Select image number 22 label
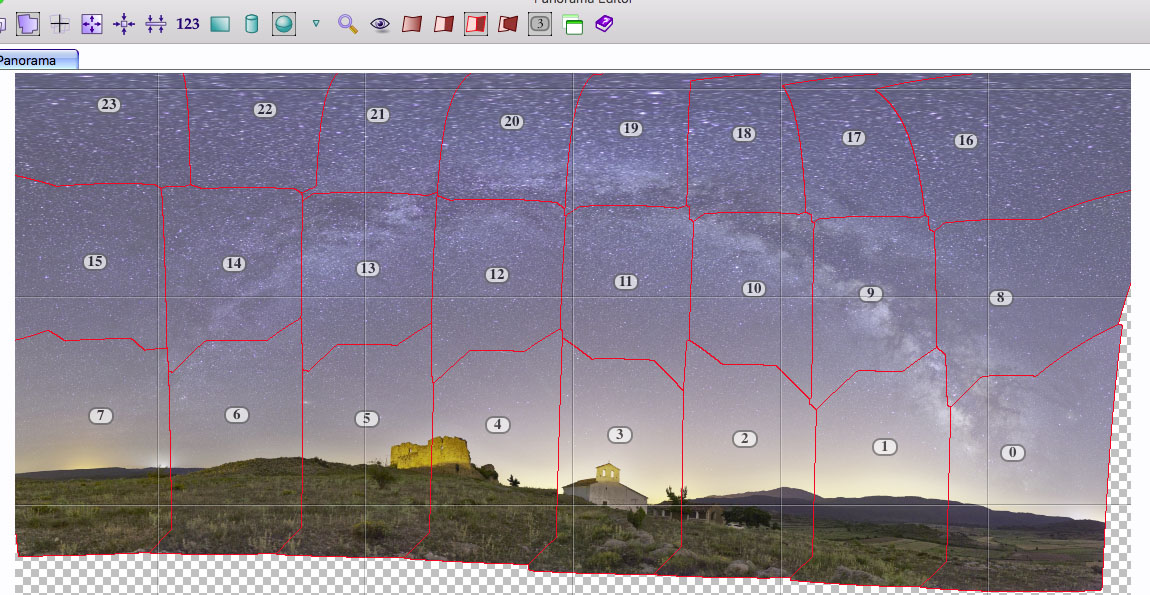The width and height of the screenshot is (1150, 595). [x=265, y=109]
